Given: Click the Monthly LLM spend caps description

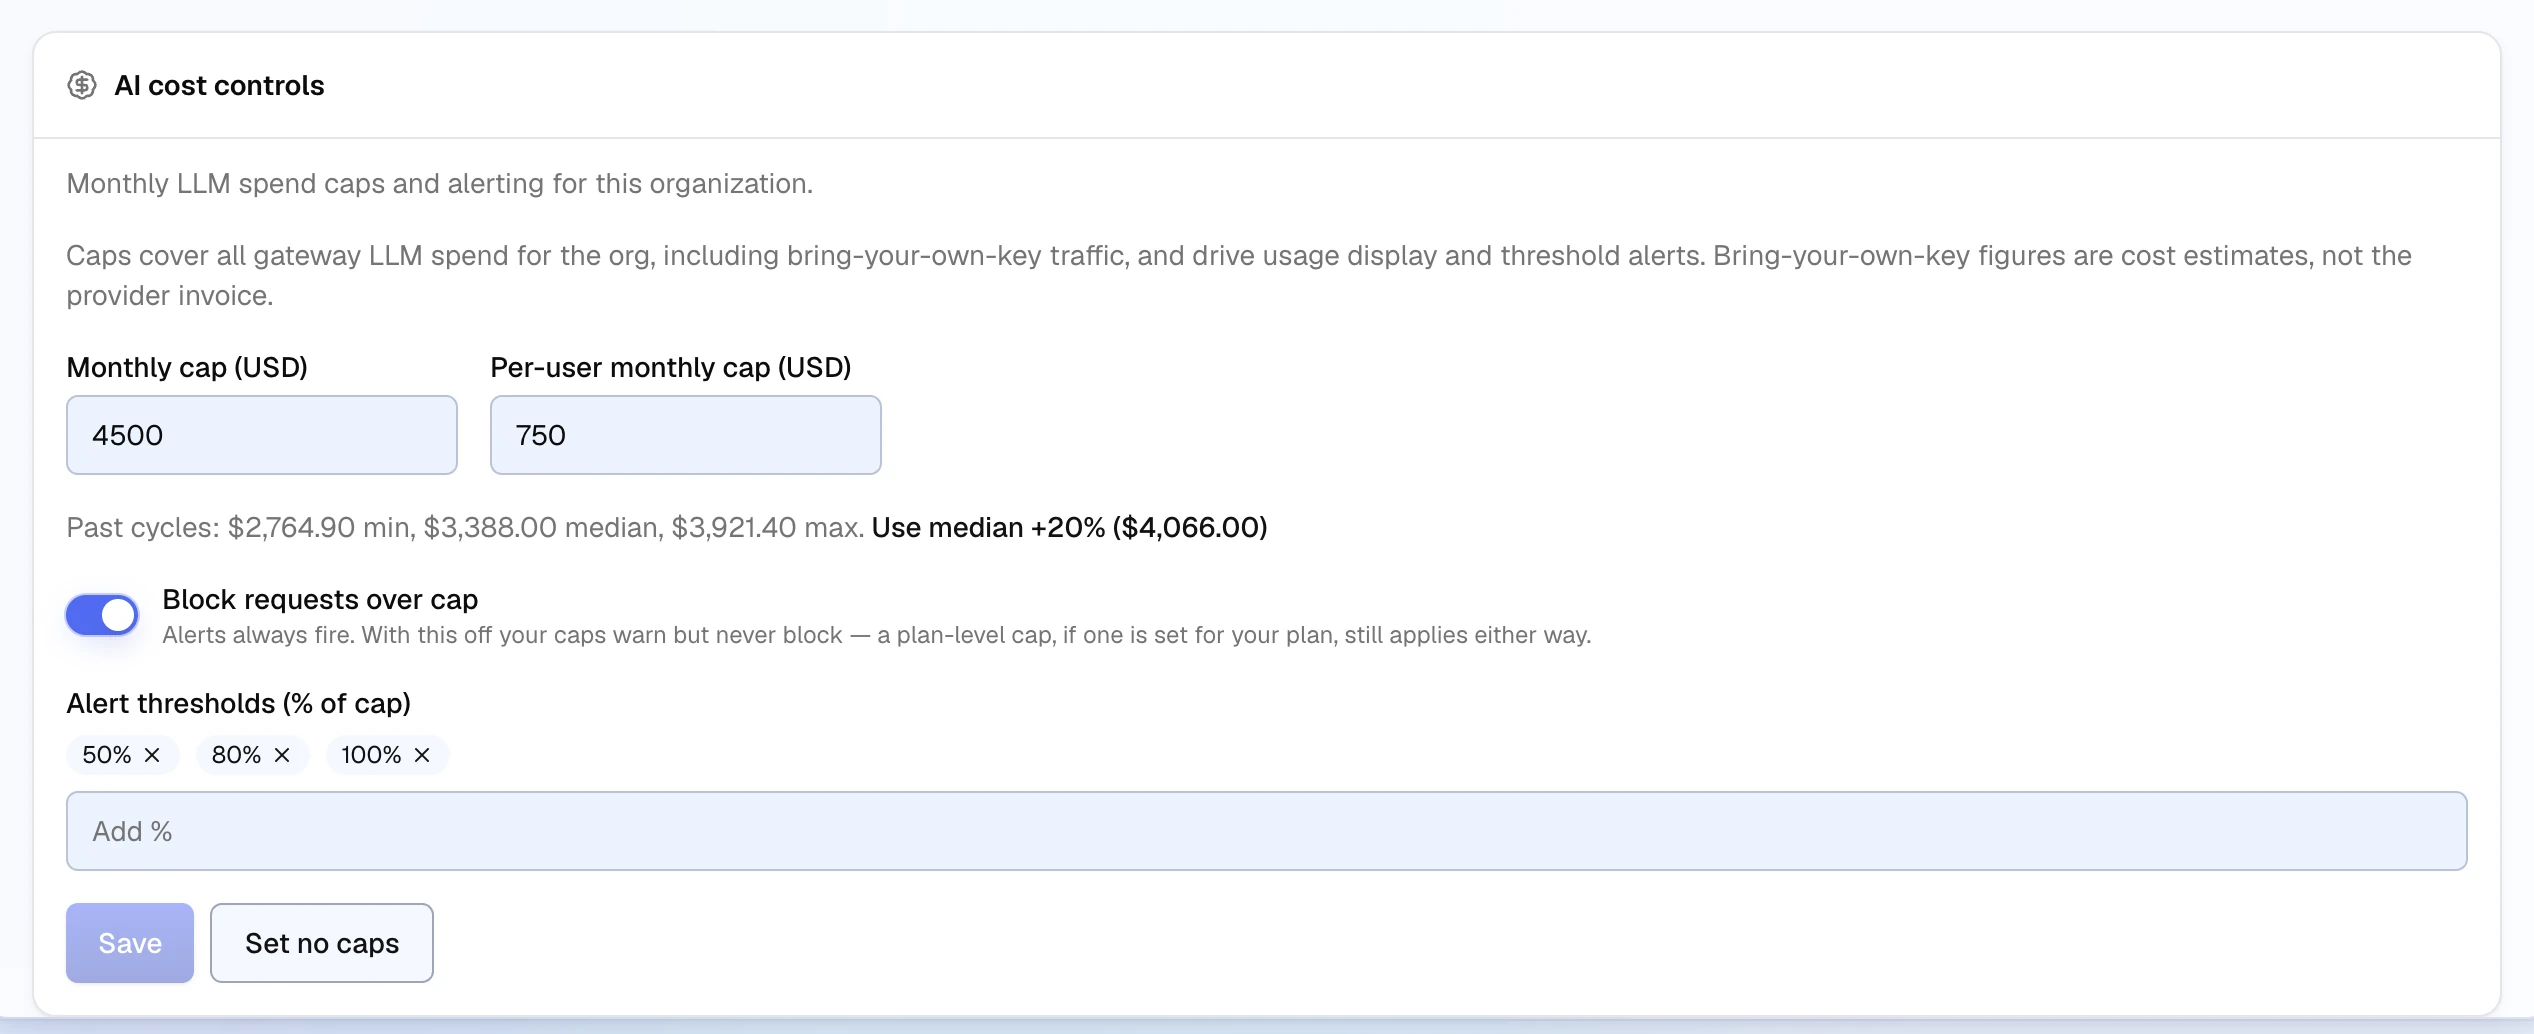Looking at the screenshot, I should [440, 184].
